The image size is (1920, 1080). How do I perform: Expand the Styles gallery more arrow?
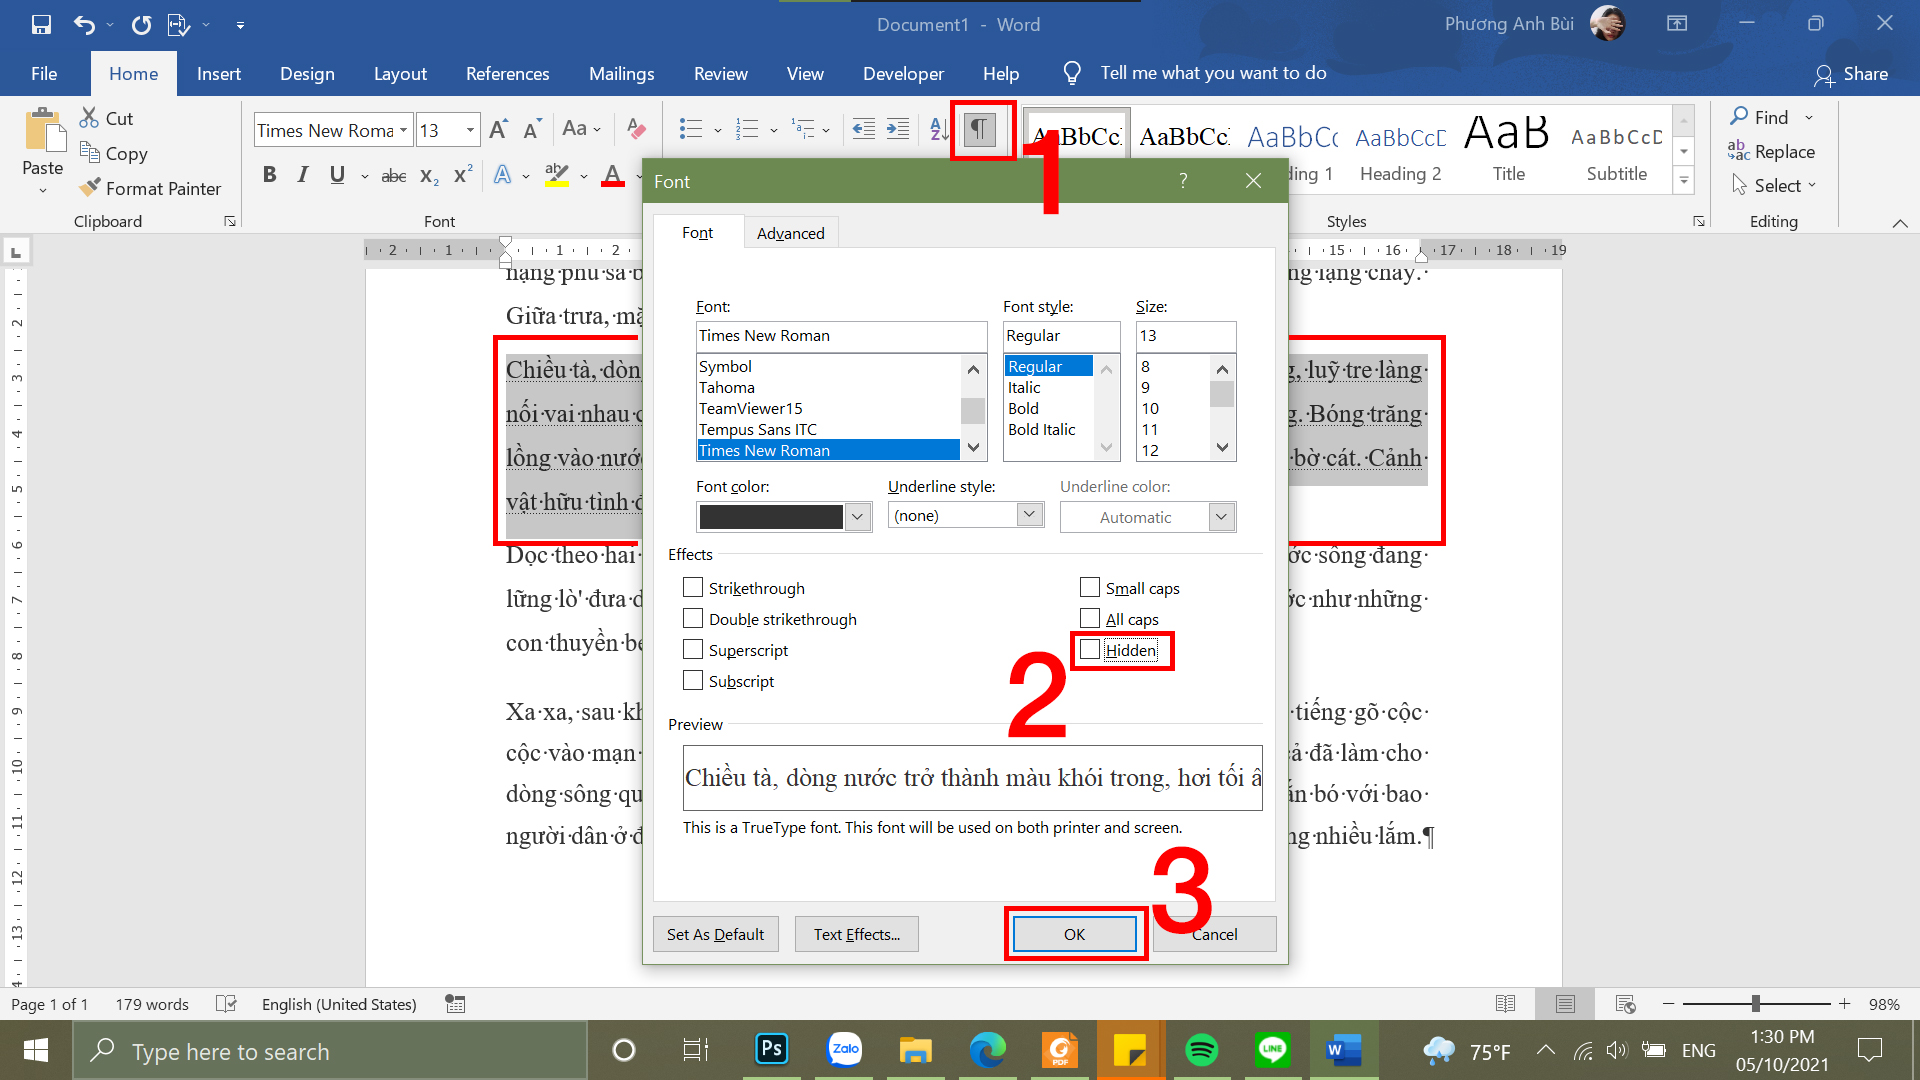tap(1684, 181)
